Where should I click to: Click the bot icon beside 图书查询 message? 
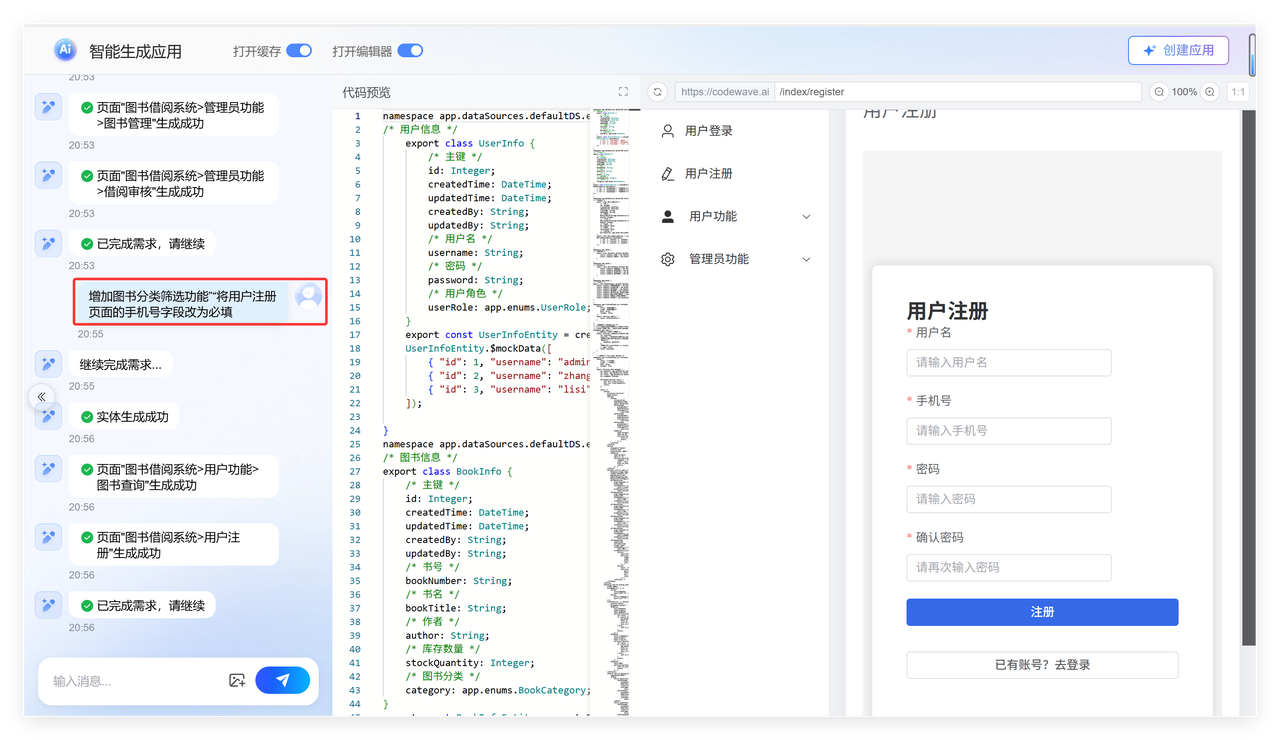pyautogui.click(x=48, y=469)
